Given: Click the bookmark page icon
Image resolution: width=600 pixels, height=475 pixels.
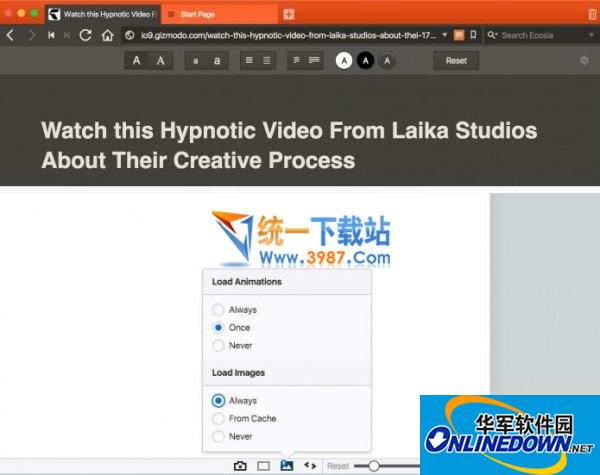Looking at the screenshot, I should coord(473,35).
